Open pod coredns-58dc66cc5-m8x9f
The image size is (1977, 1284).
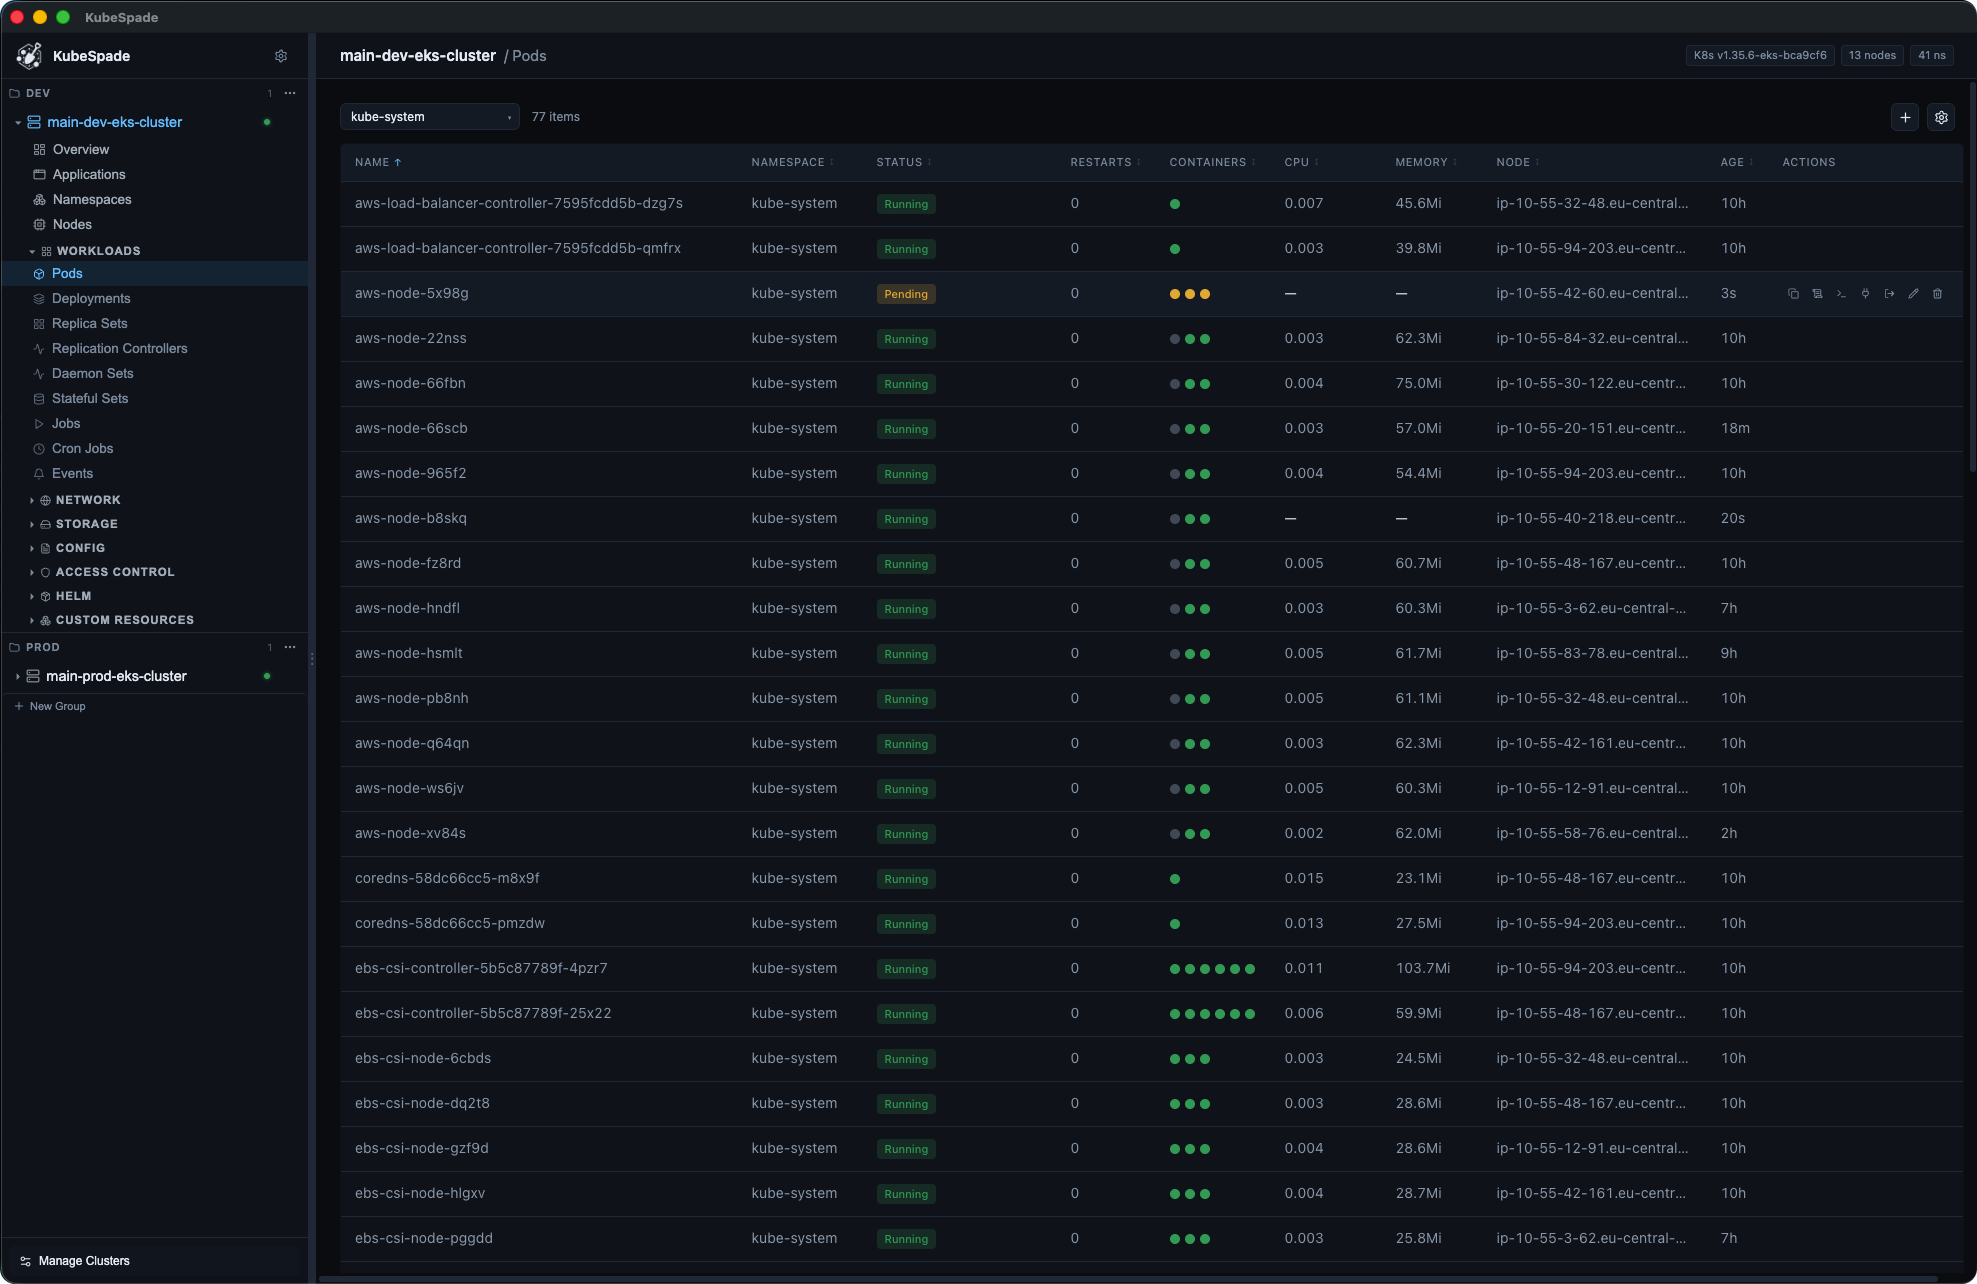point(447,879)
